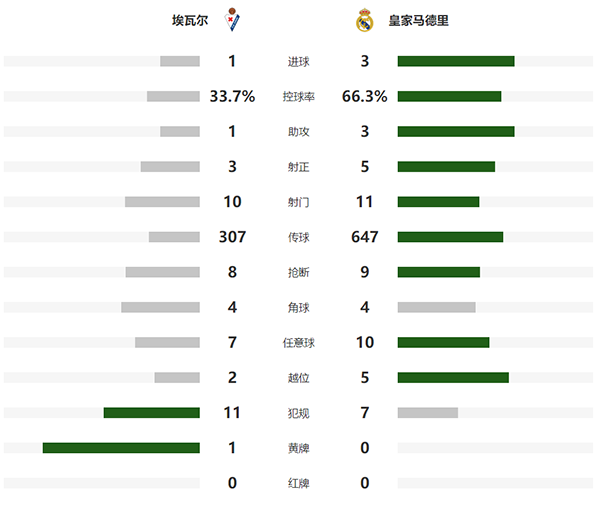The width and height of the screenshot is (600, 506).
Task: Click Eibar's green 黄牌 bar
Action: (121, 447)
